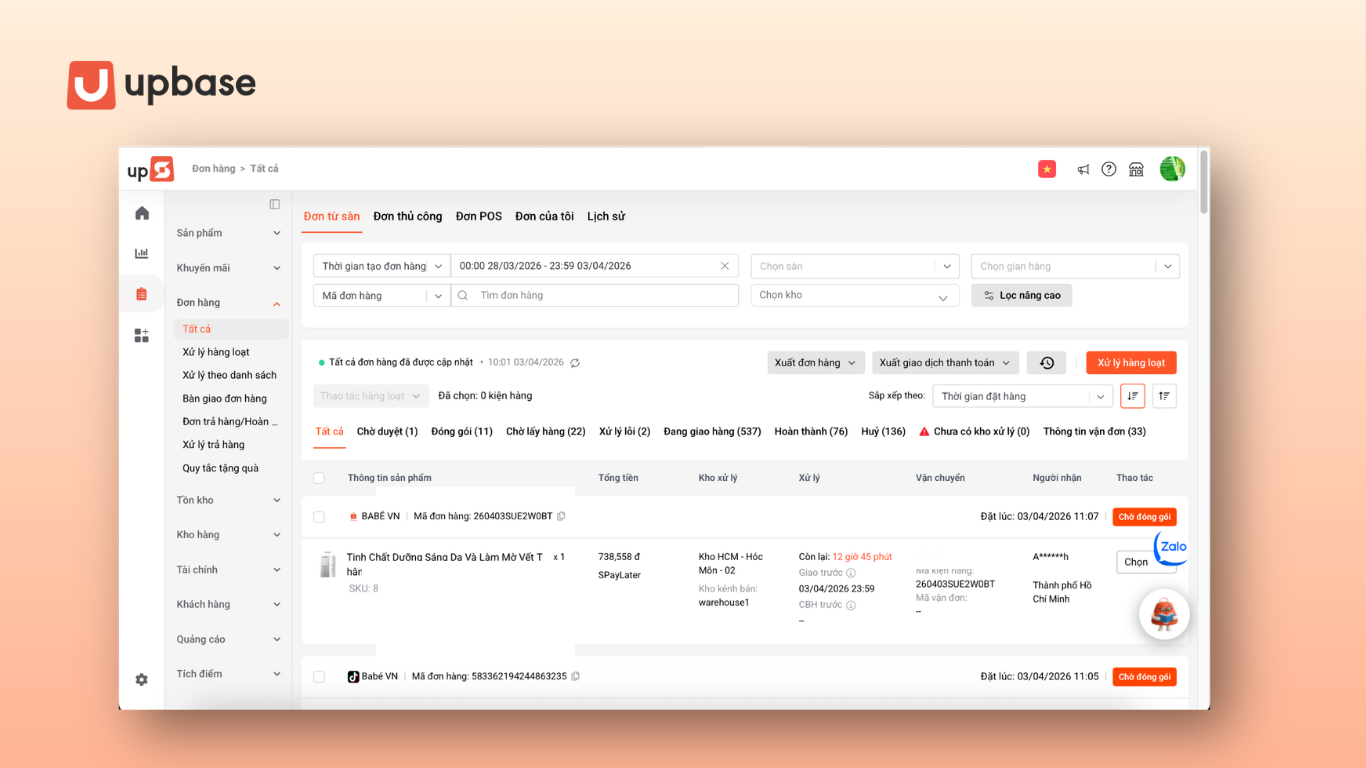Open Quy tắc tặng quà in sidebar
1366x768 pixels.
220,468
